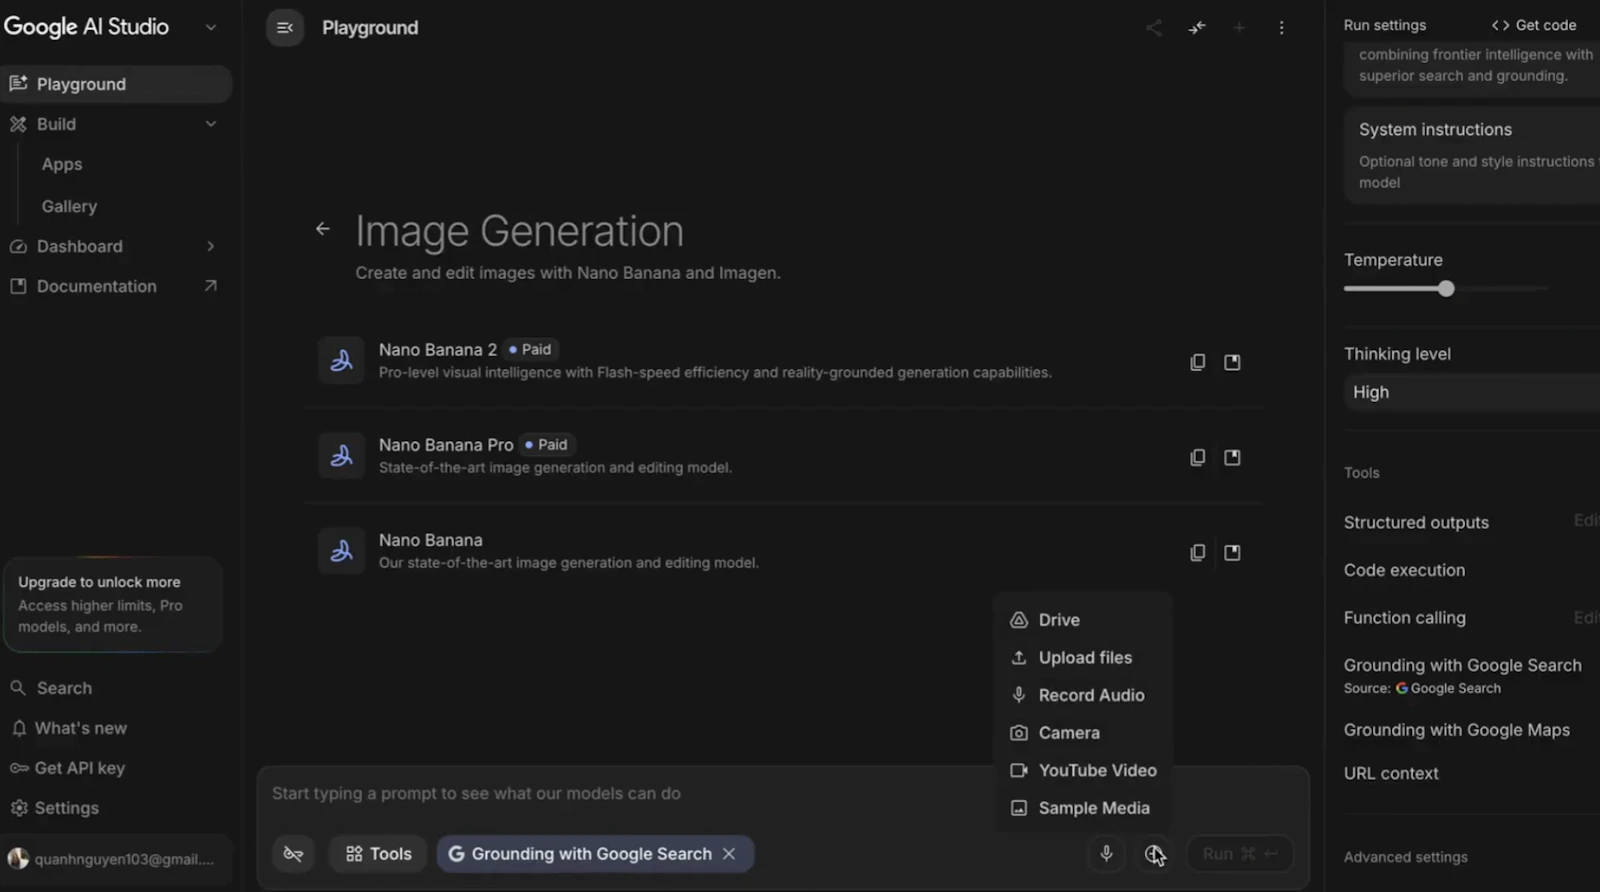Screen dimensions: 1600x892
Task: Select Upload files from the menu
Action: click(x=1085, y=657)
